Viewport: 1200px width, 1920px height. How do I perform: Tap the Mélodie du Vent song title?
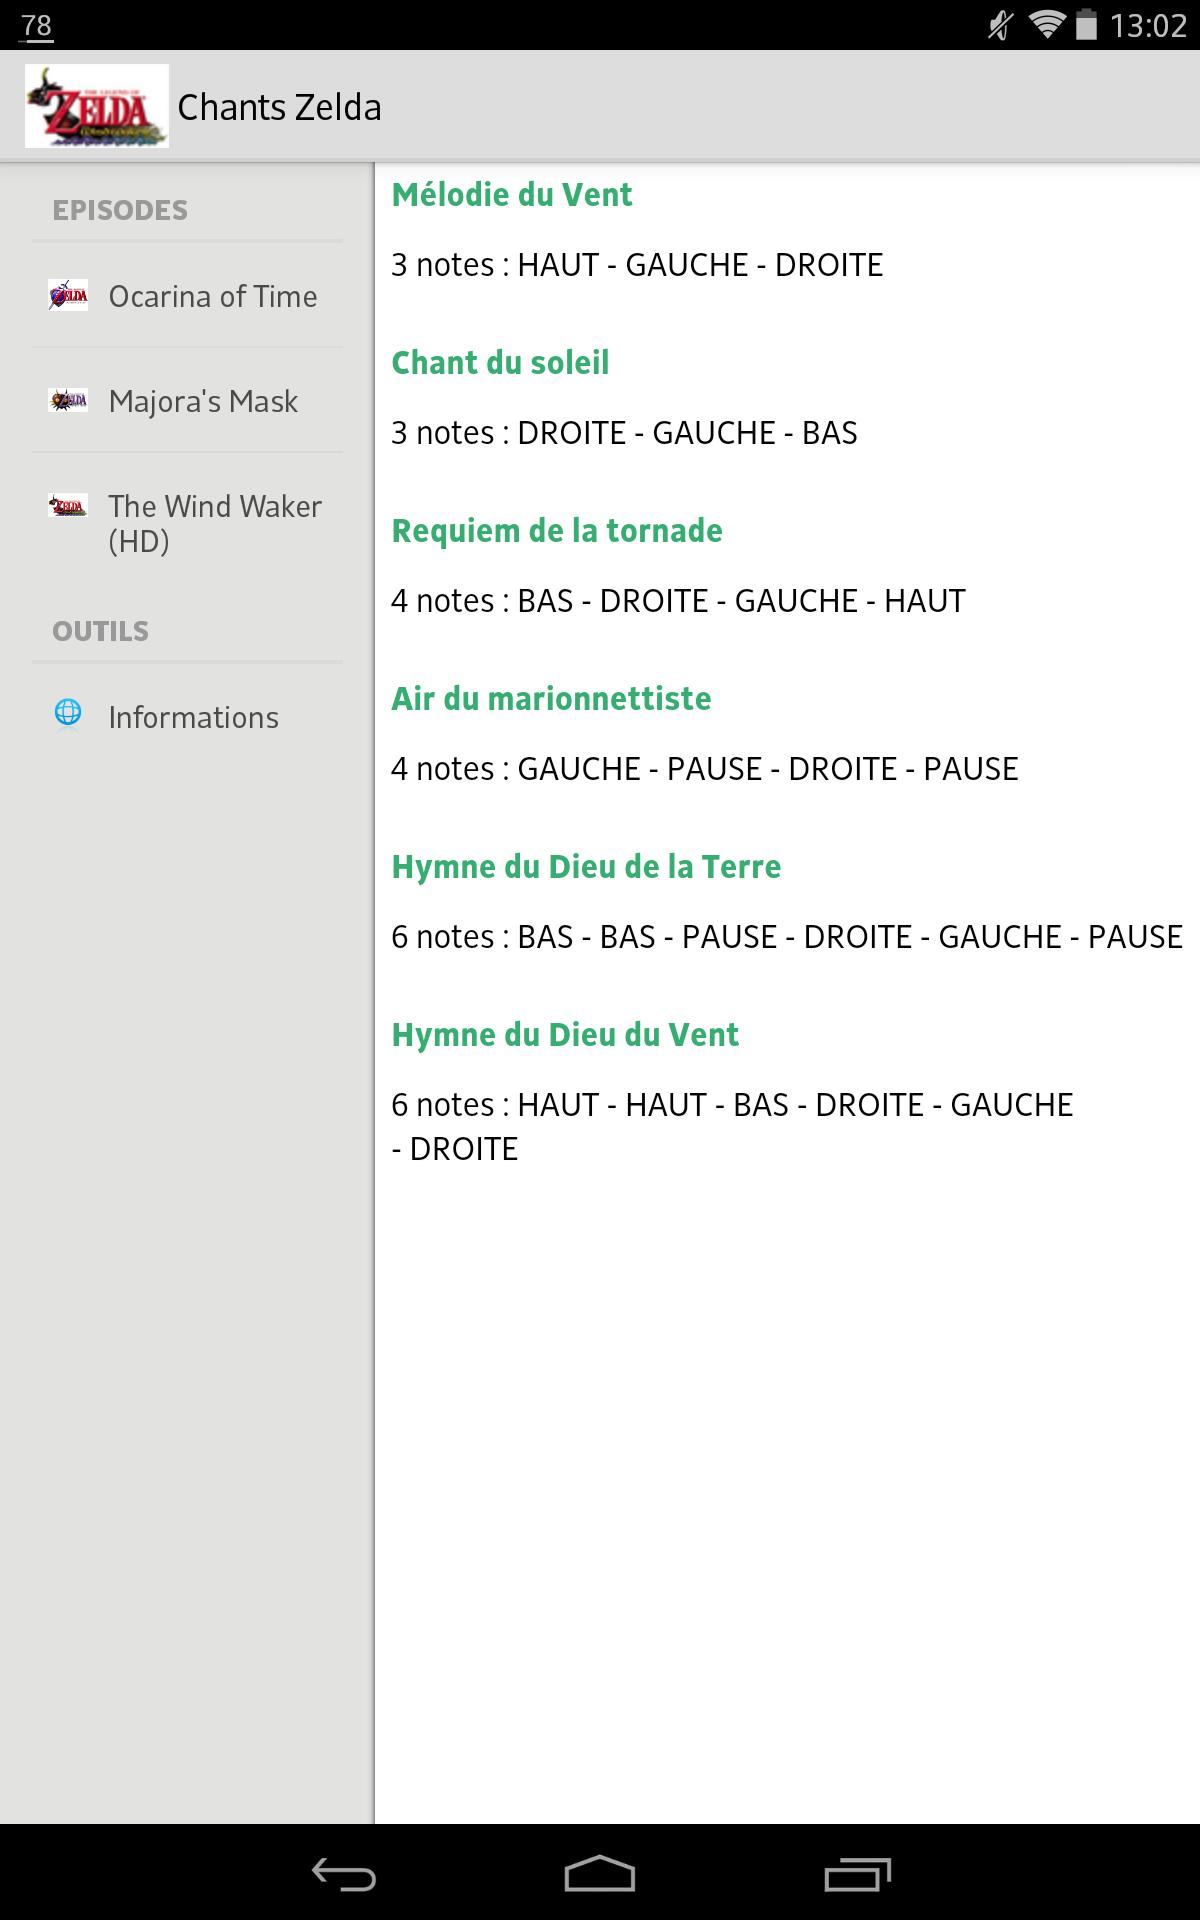512,195
